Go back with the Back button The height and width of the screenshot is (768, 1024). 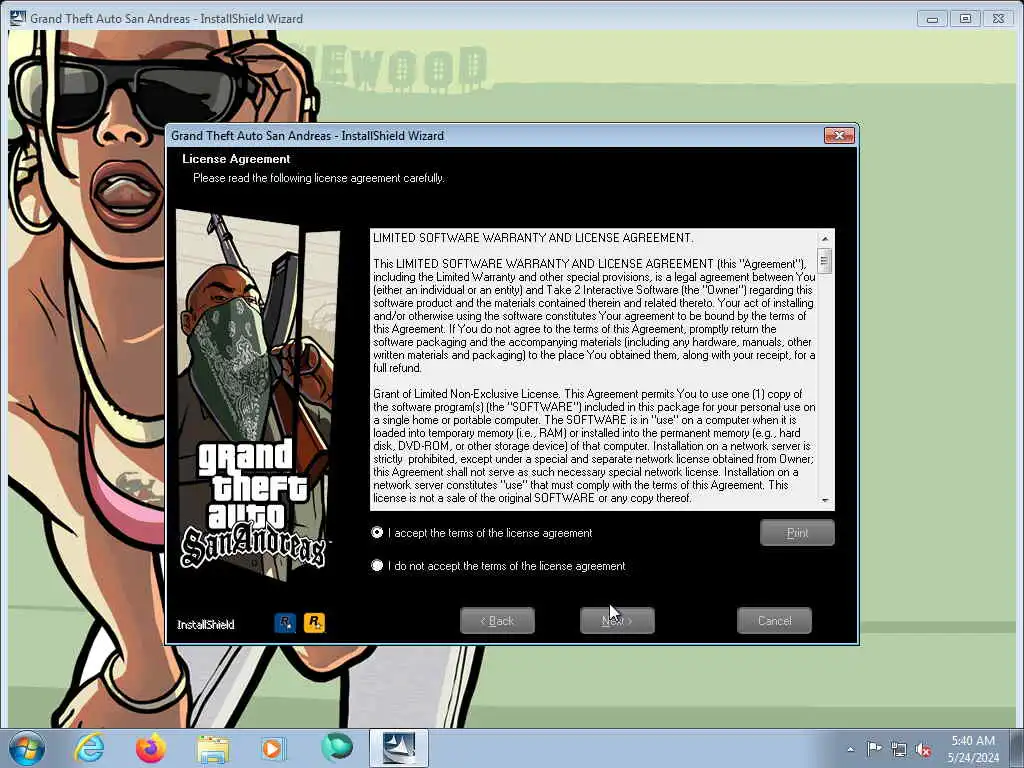point(497,620)
